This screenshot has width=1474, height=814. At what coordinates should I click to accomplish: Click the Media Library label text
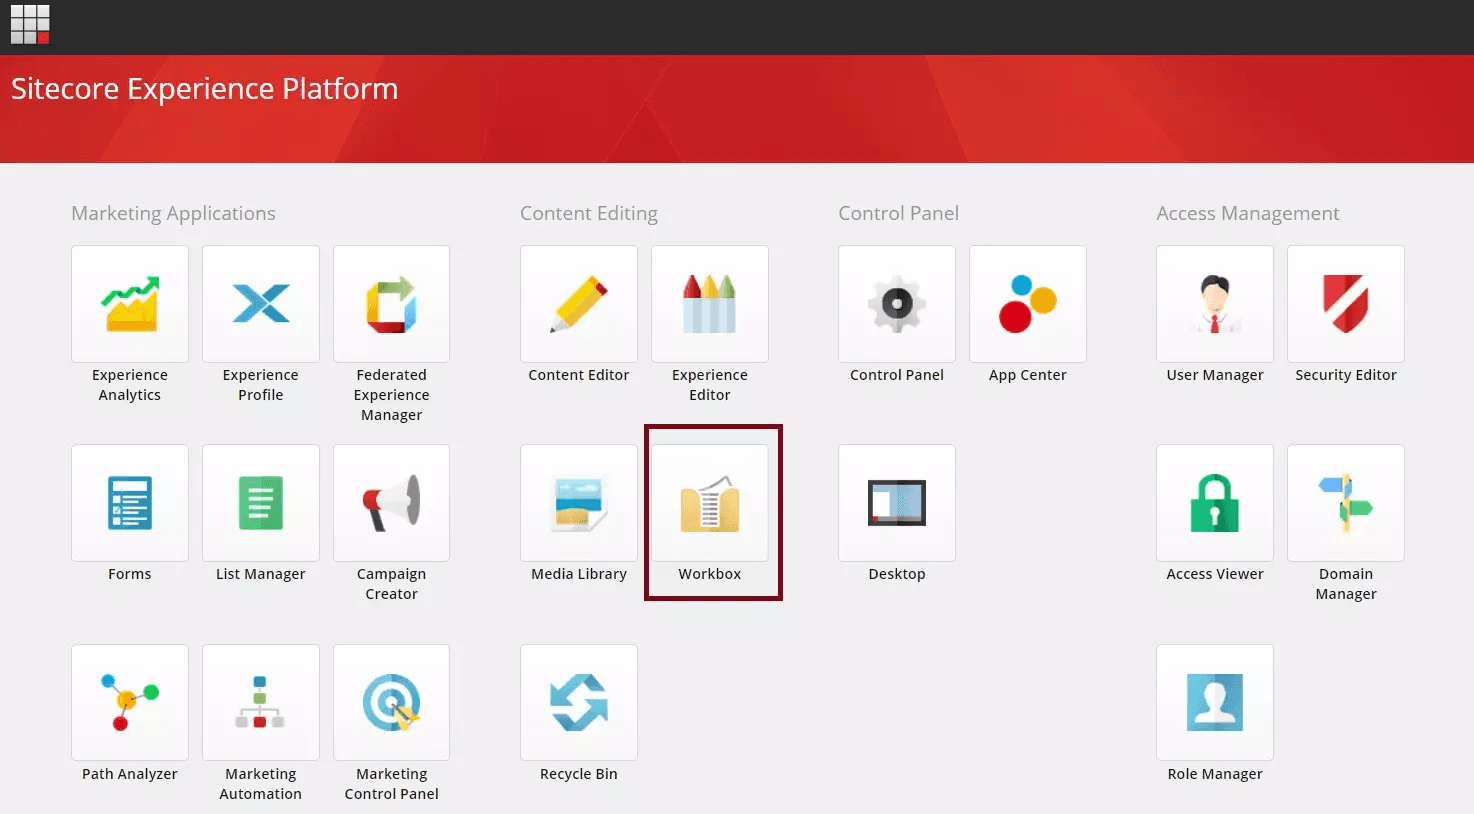click(x=579, y=574)
